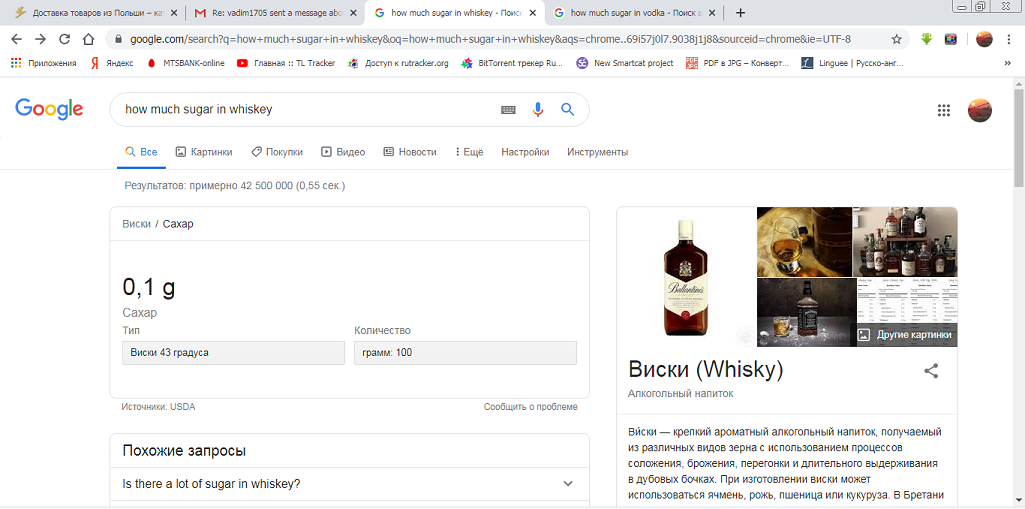Bookmark this page with the star icon
This screenshot has width=1025, height=509.
(x=896, y=39)
